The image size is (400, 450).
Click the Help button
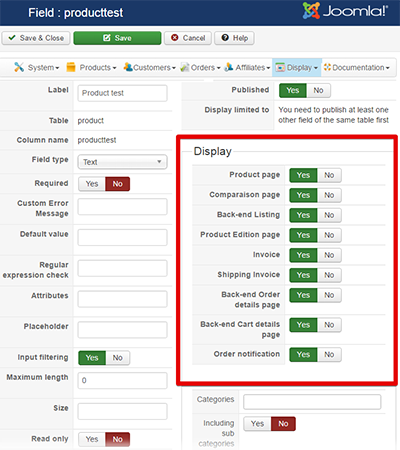234,38
